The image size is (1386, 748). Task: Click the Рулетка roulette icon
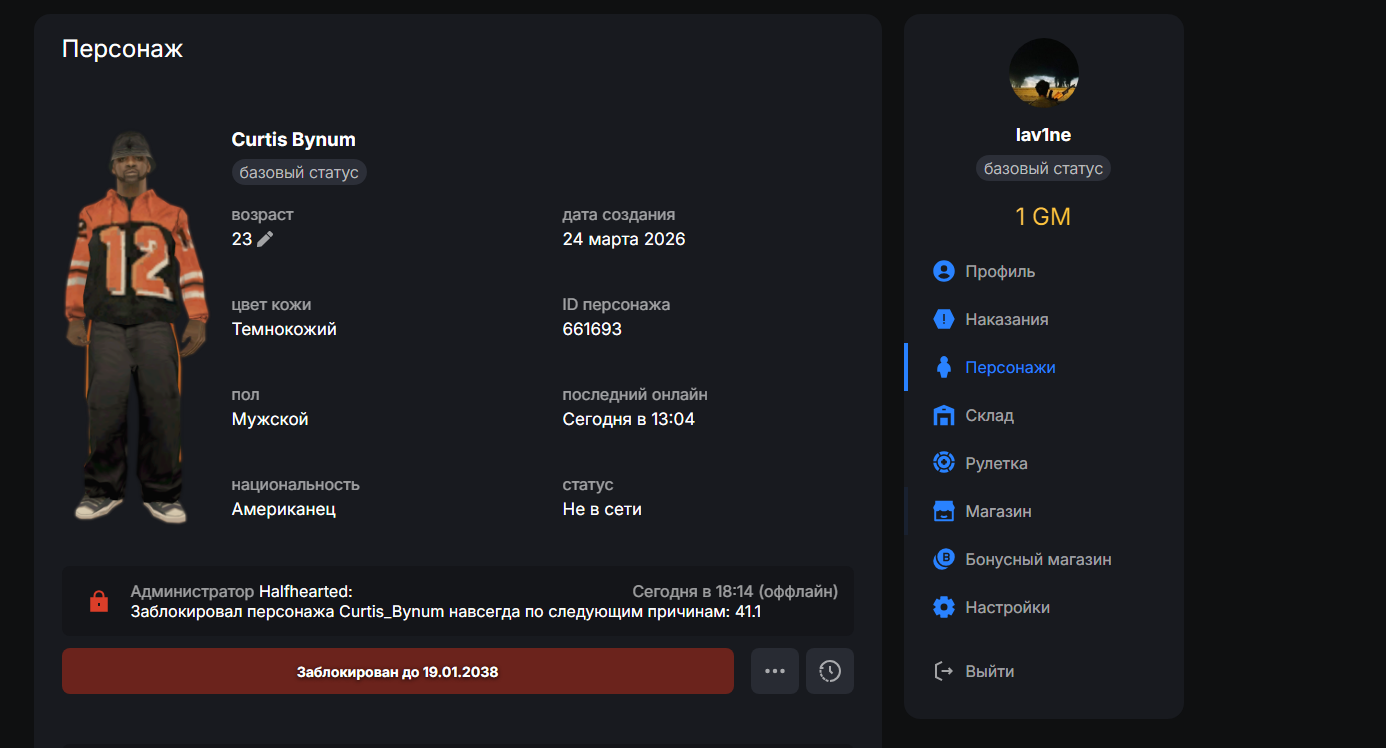tap(943, 463)
